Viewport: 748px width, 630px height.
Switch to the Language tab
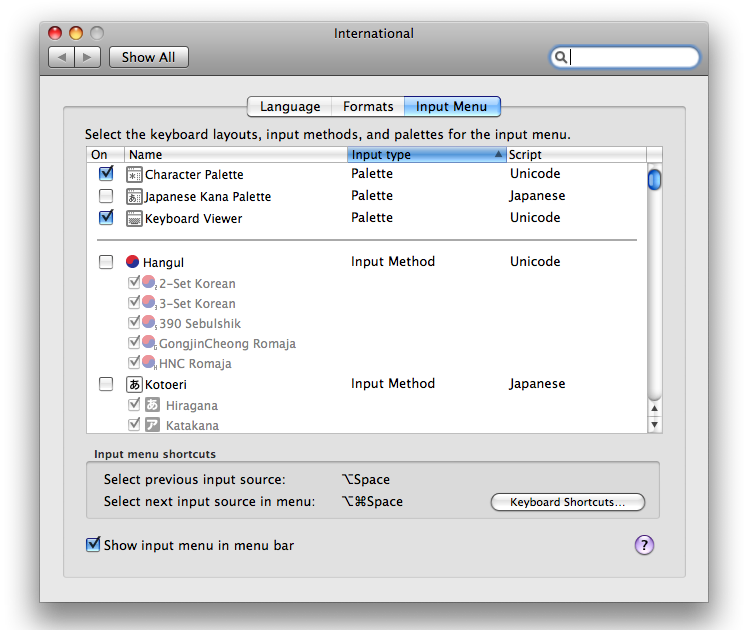click(290, 106)
